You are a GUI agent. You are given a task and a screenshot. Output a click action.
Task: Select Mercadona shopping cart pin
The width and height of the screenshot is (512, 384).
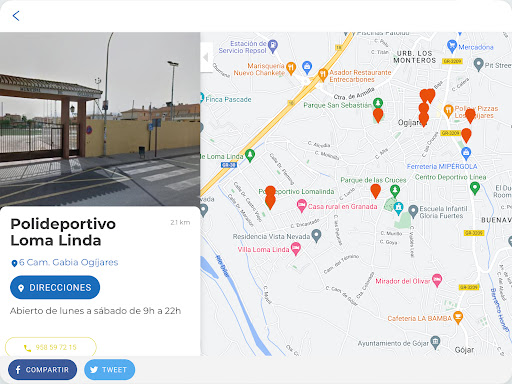[x=452, y=46]
